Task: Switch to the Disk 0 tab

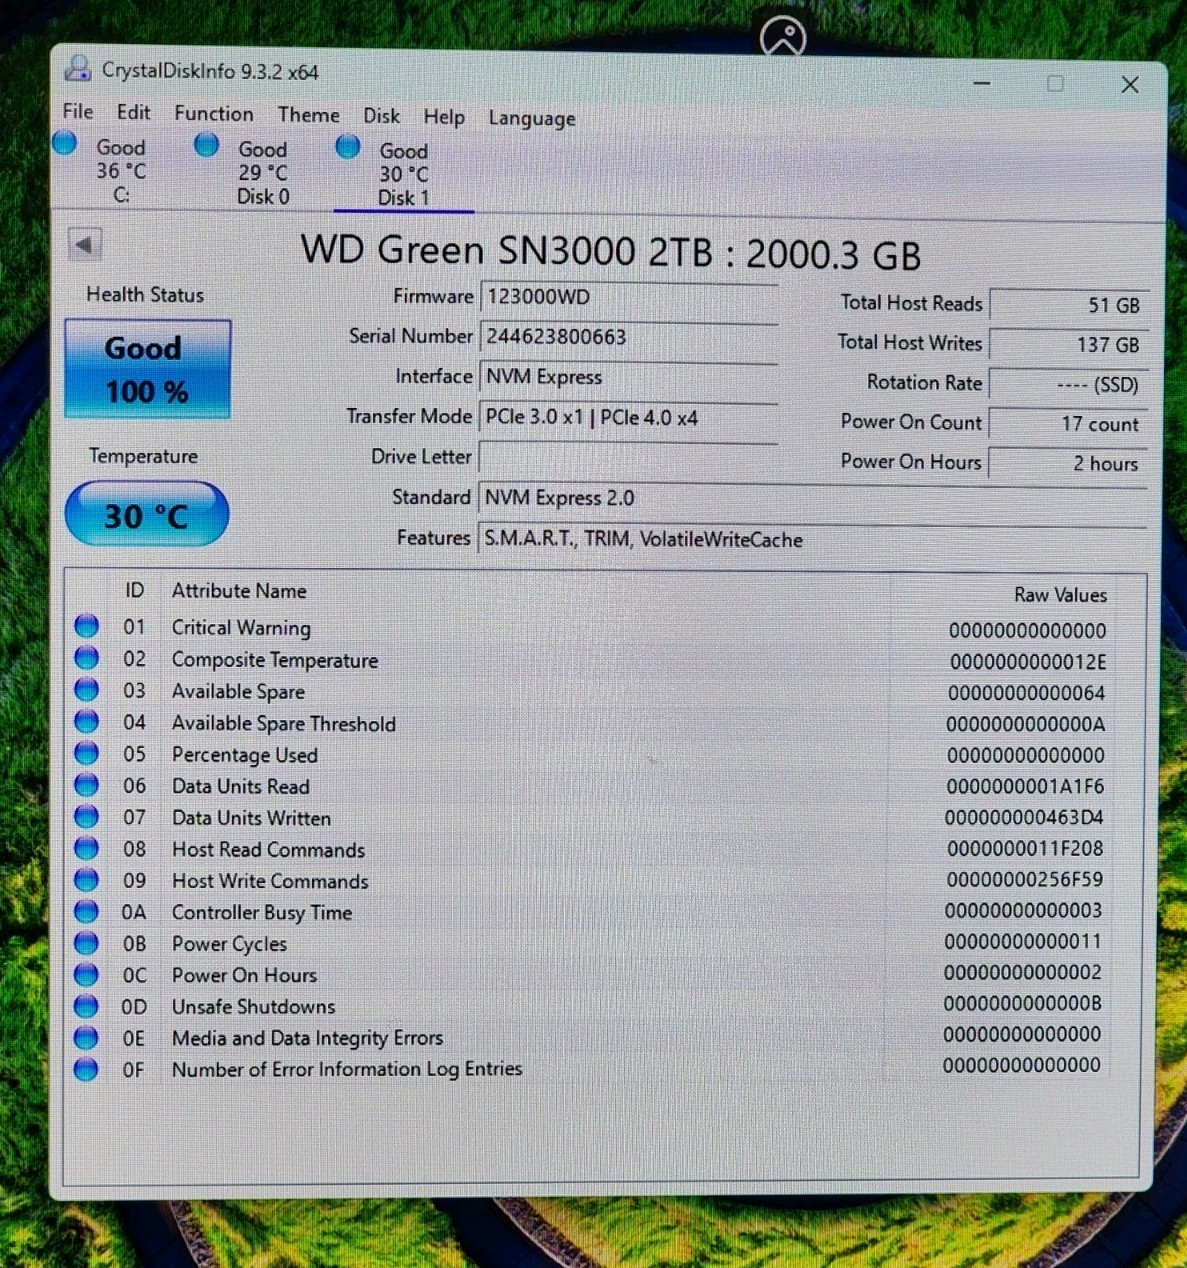Action: tap(263, 173)
